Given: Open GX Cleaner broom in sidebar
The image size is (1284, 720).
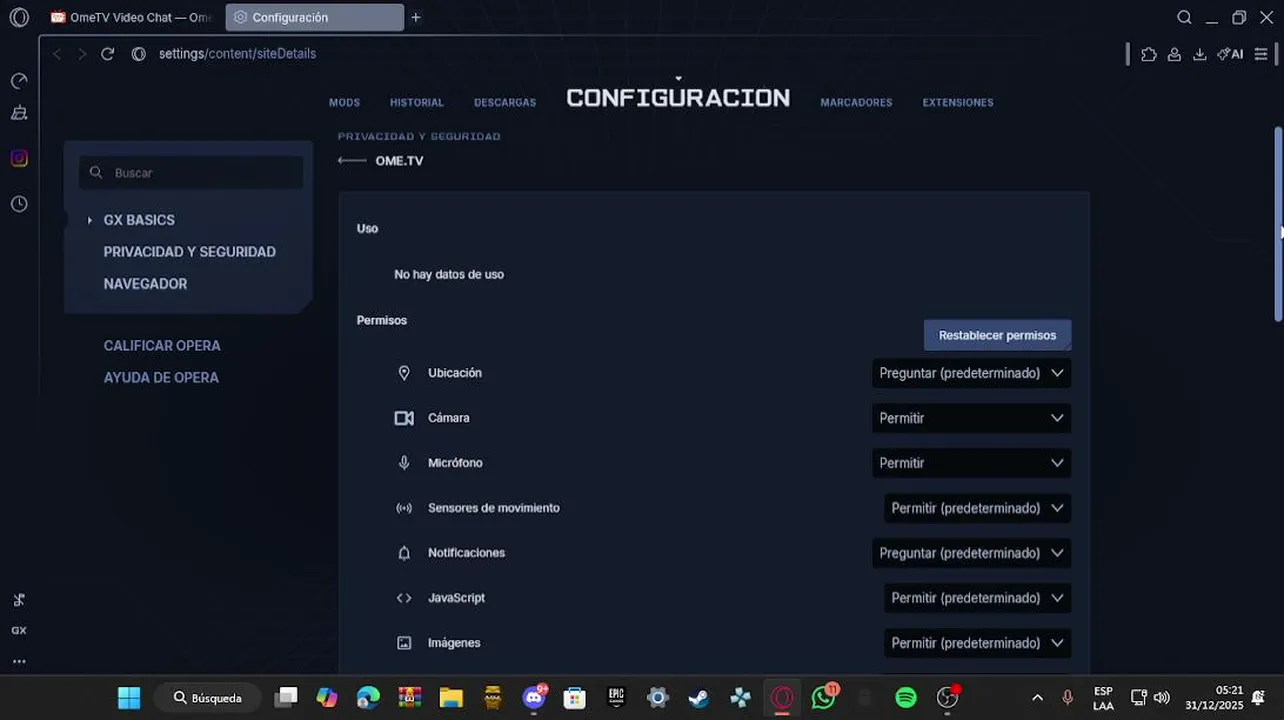Looking at the screenshot, I should 19,114.
